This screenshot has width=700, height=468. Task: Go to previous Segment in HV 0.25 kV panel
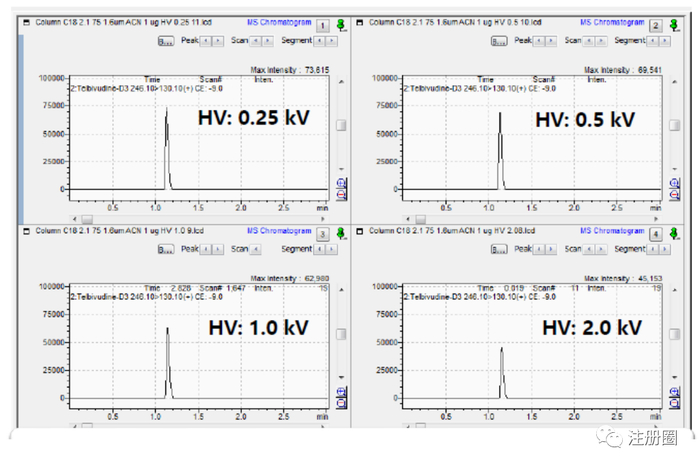pos(320,41)
